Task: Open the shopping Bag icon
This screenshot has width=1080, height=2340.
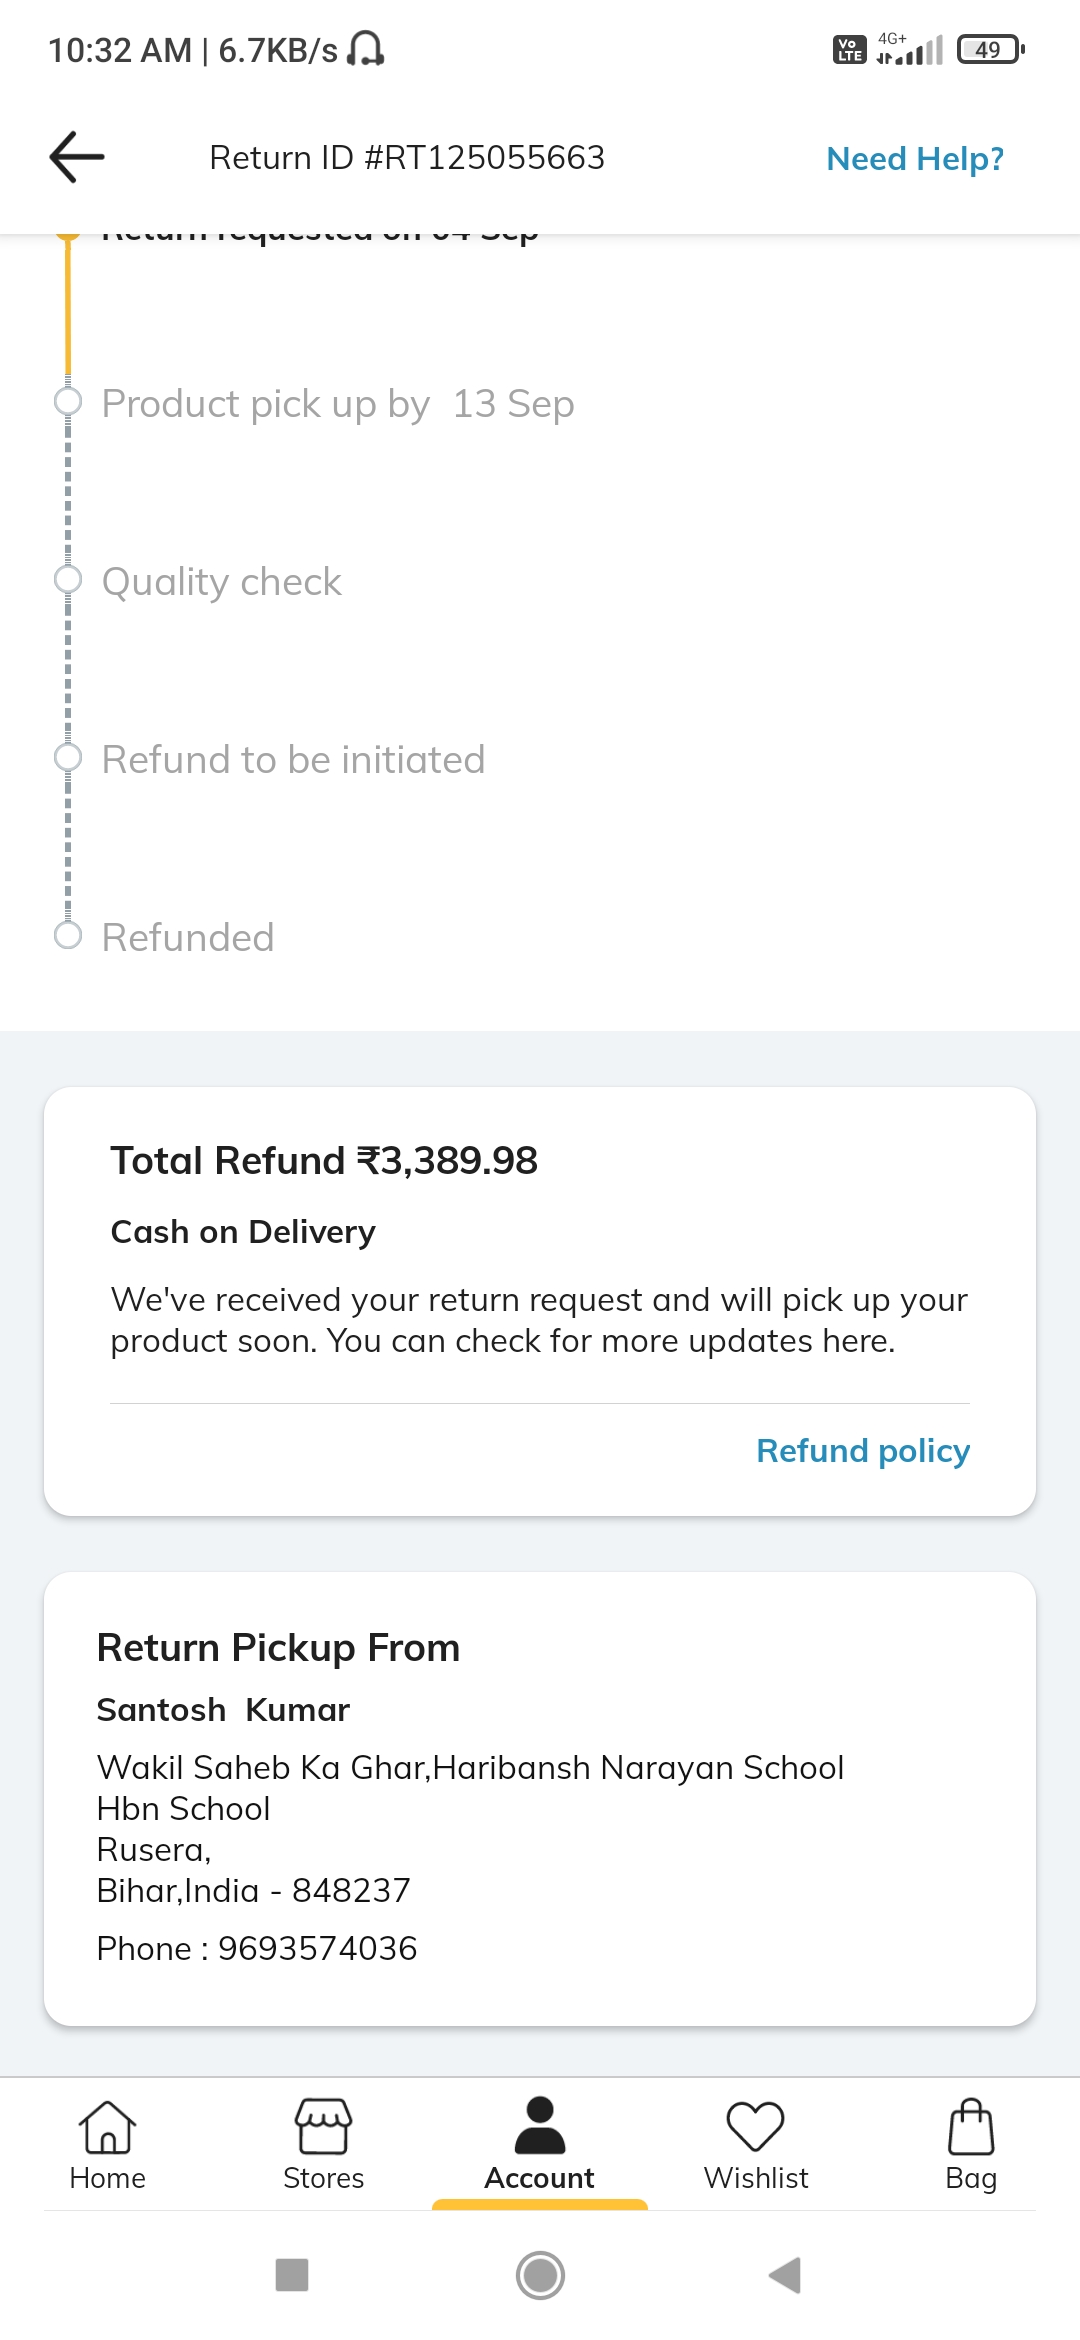Action: (970, 2126)
